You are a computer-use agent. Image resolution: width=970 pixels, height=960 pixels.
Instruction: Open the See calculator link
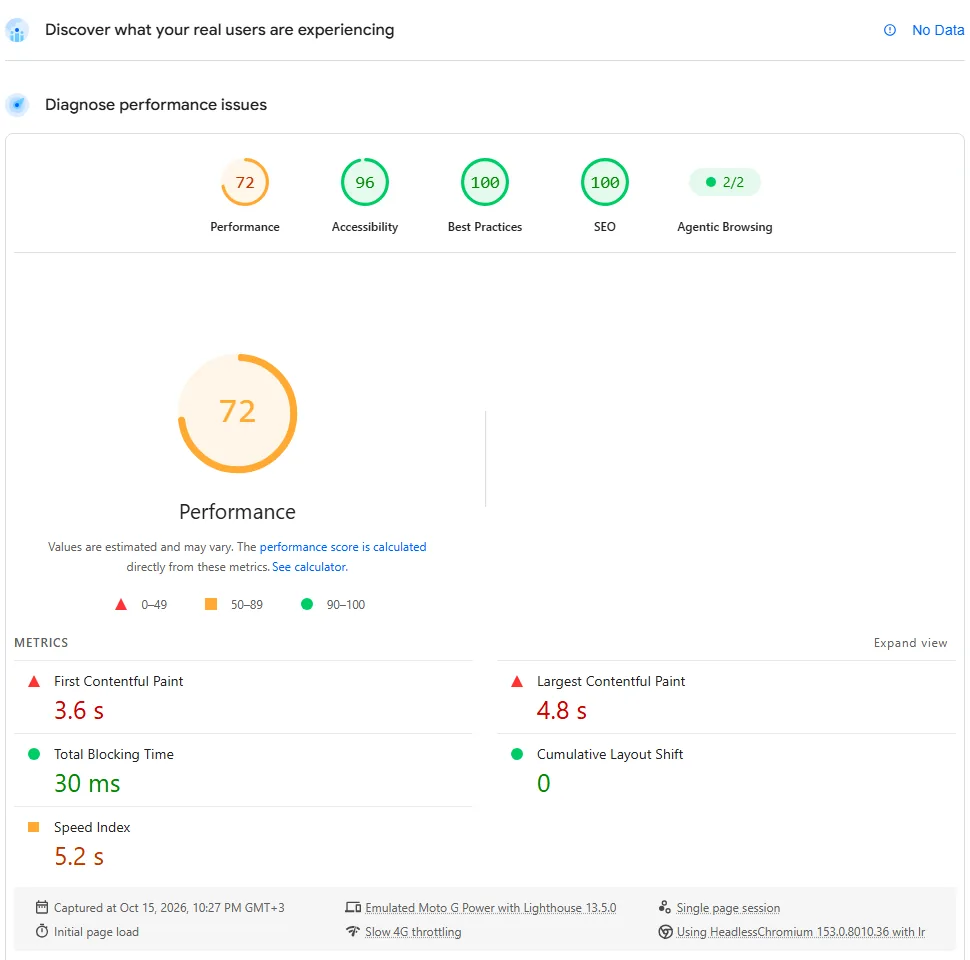pyautogui.click(x=309, y=567)
